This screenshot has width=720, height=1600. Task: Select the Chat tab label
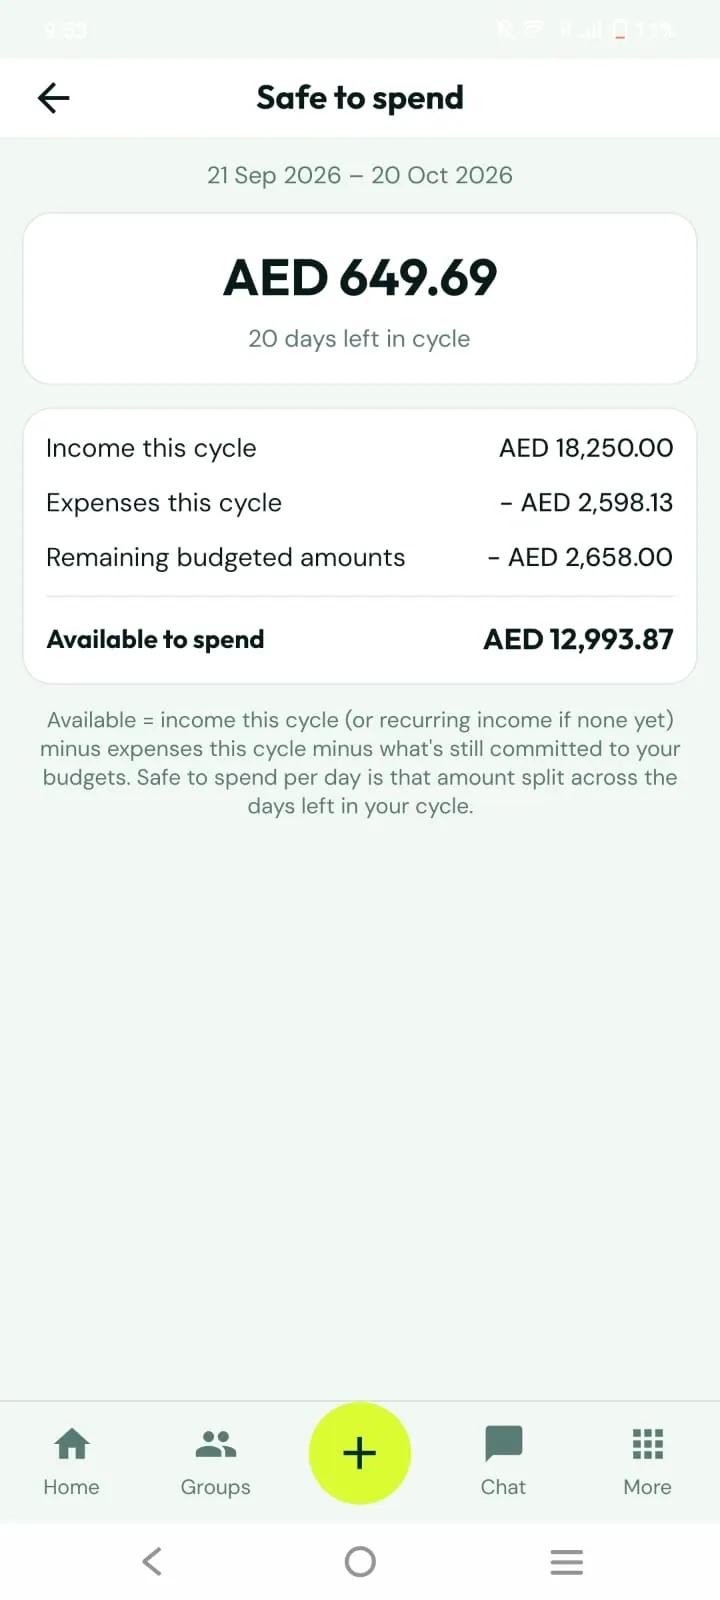(503, 1487)
